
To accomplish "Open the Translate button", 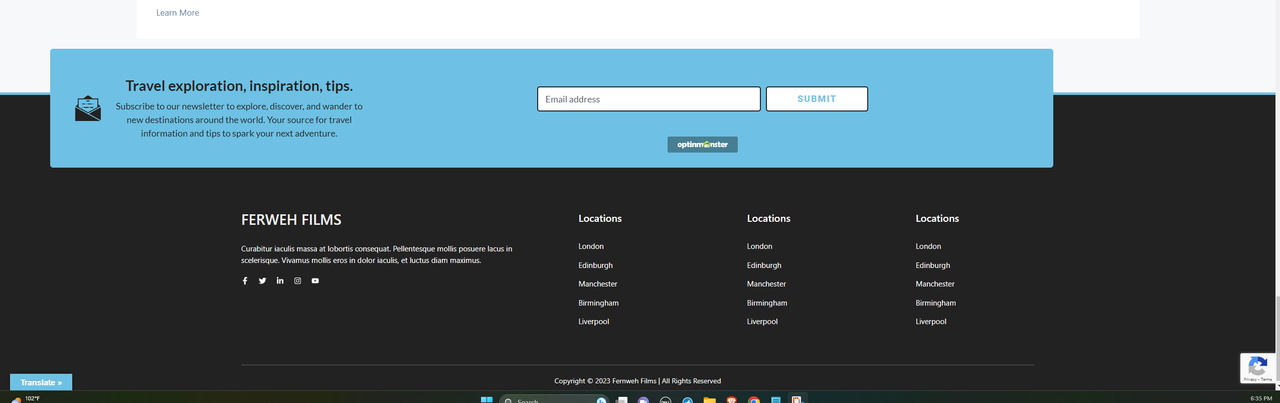I will coord(41,382).
